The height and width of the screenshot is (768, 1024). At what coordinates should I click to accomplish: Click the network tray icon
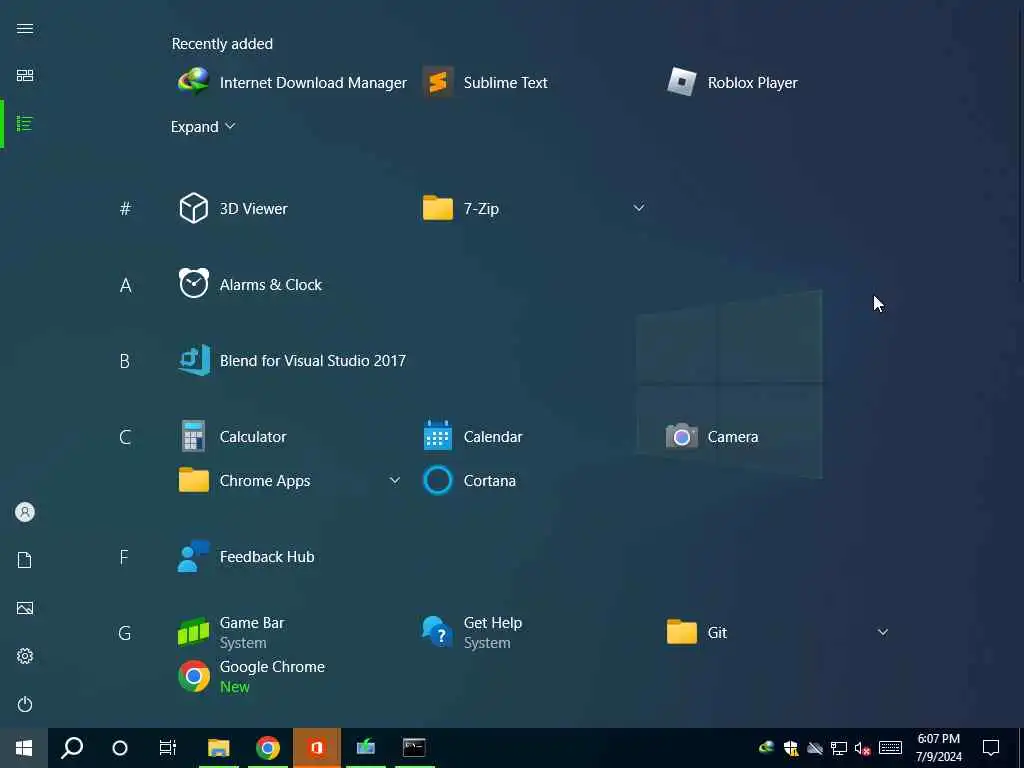839,748
